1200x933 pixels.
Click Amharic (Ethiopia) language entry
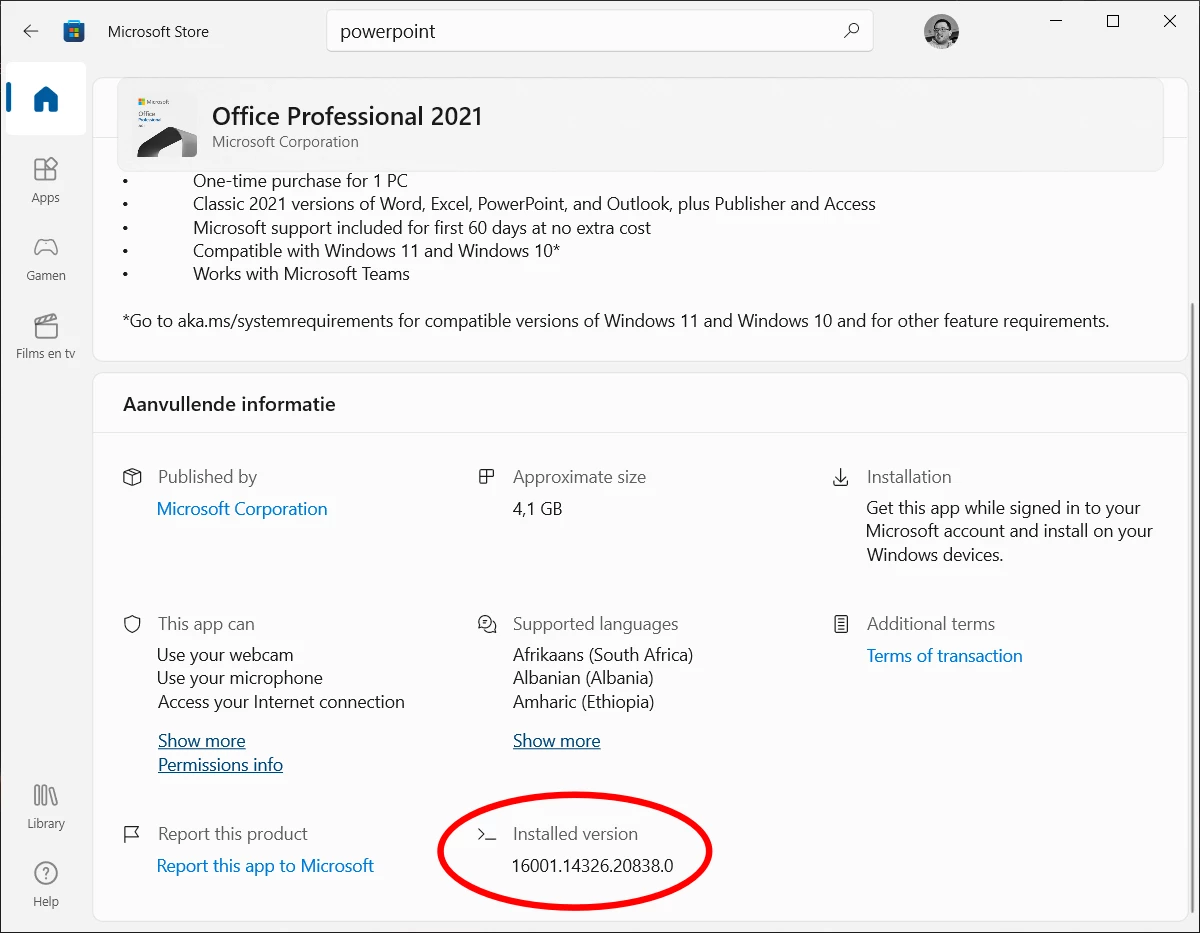[584, 702]
